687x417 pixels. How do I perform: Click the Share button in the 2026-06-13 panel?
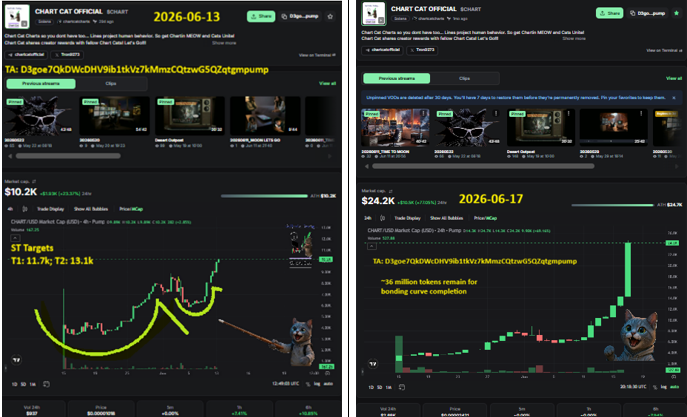click(x=261, y=16)
